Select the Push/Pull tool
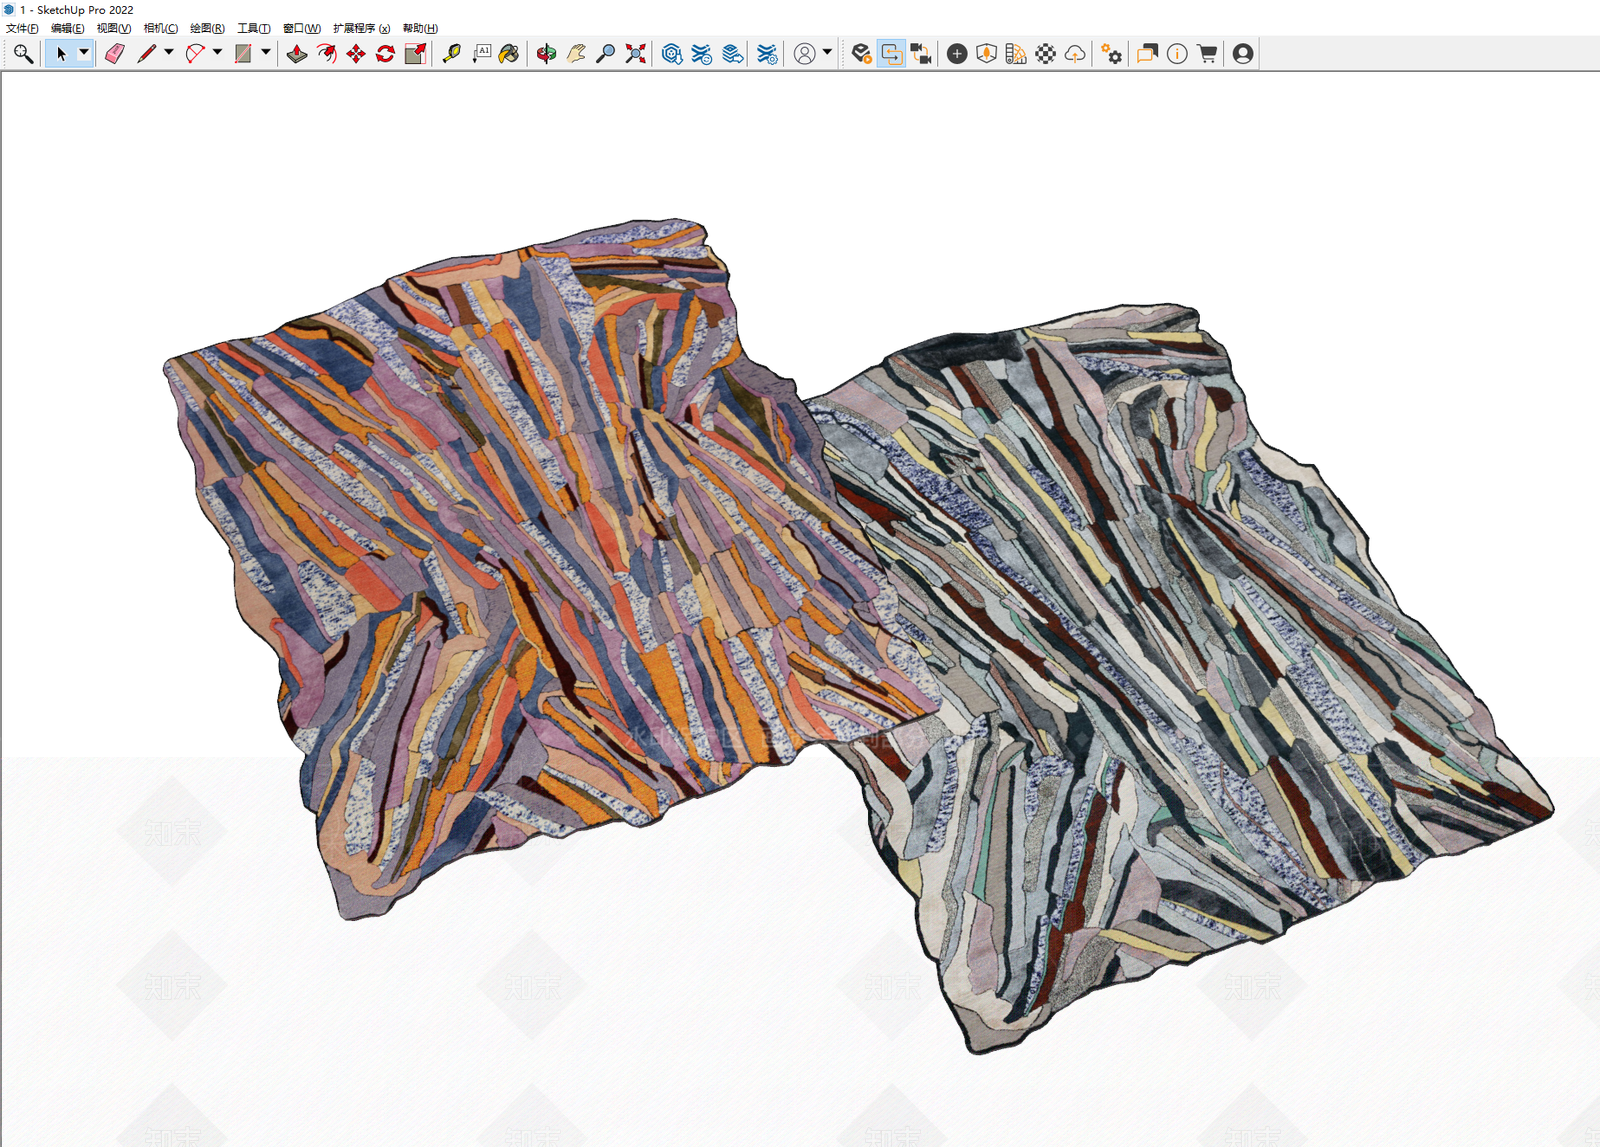 [x=297, y=54]
